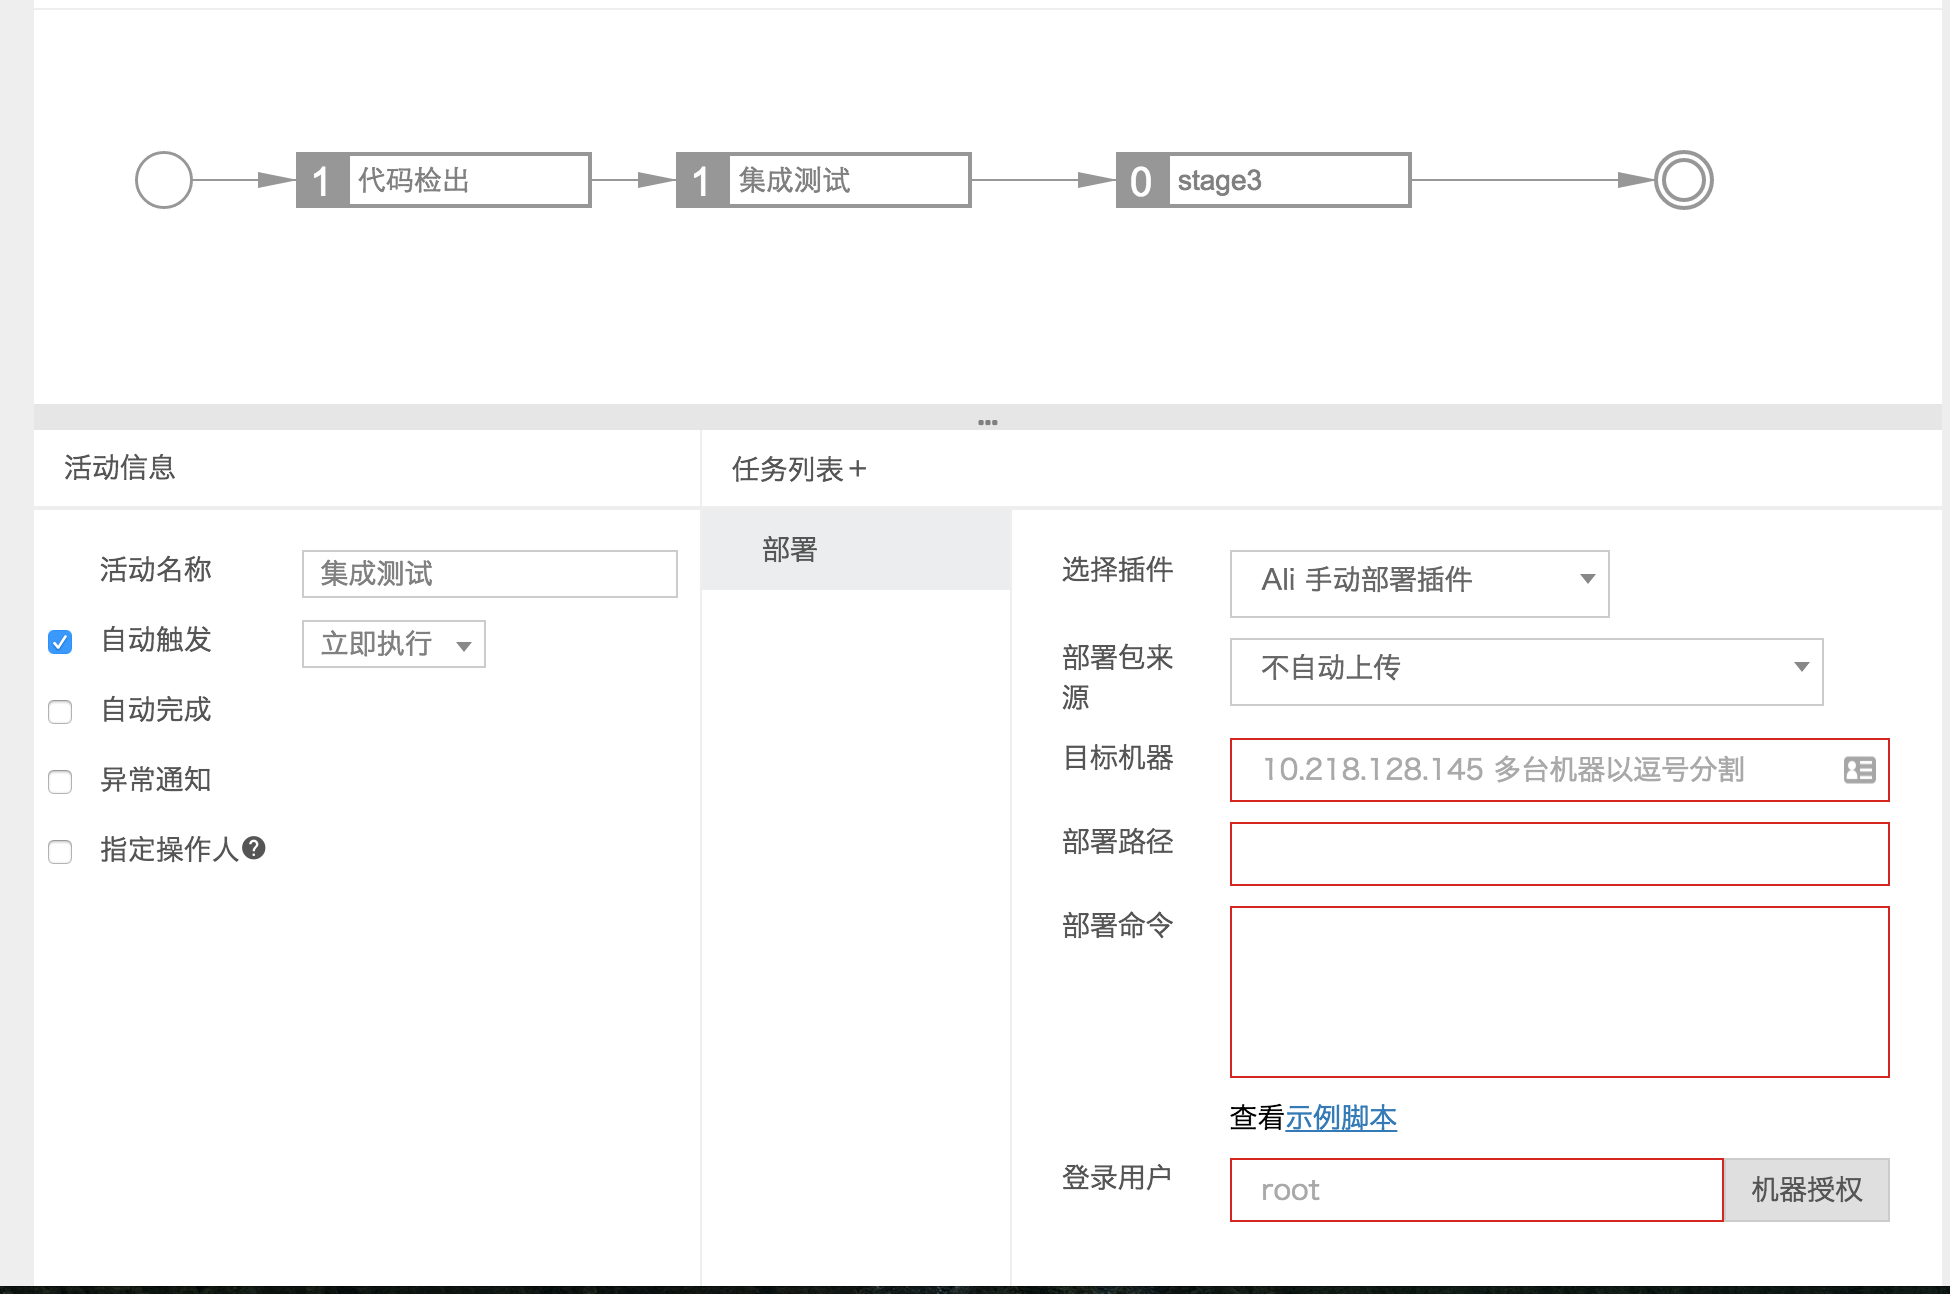Enable the 异常通知 checkbox
Screen dimensions: 1950x1294
point(60,781)
